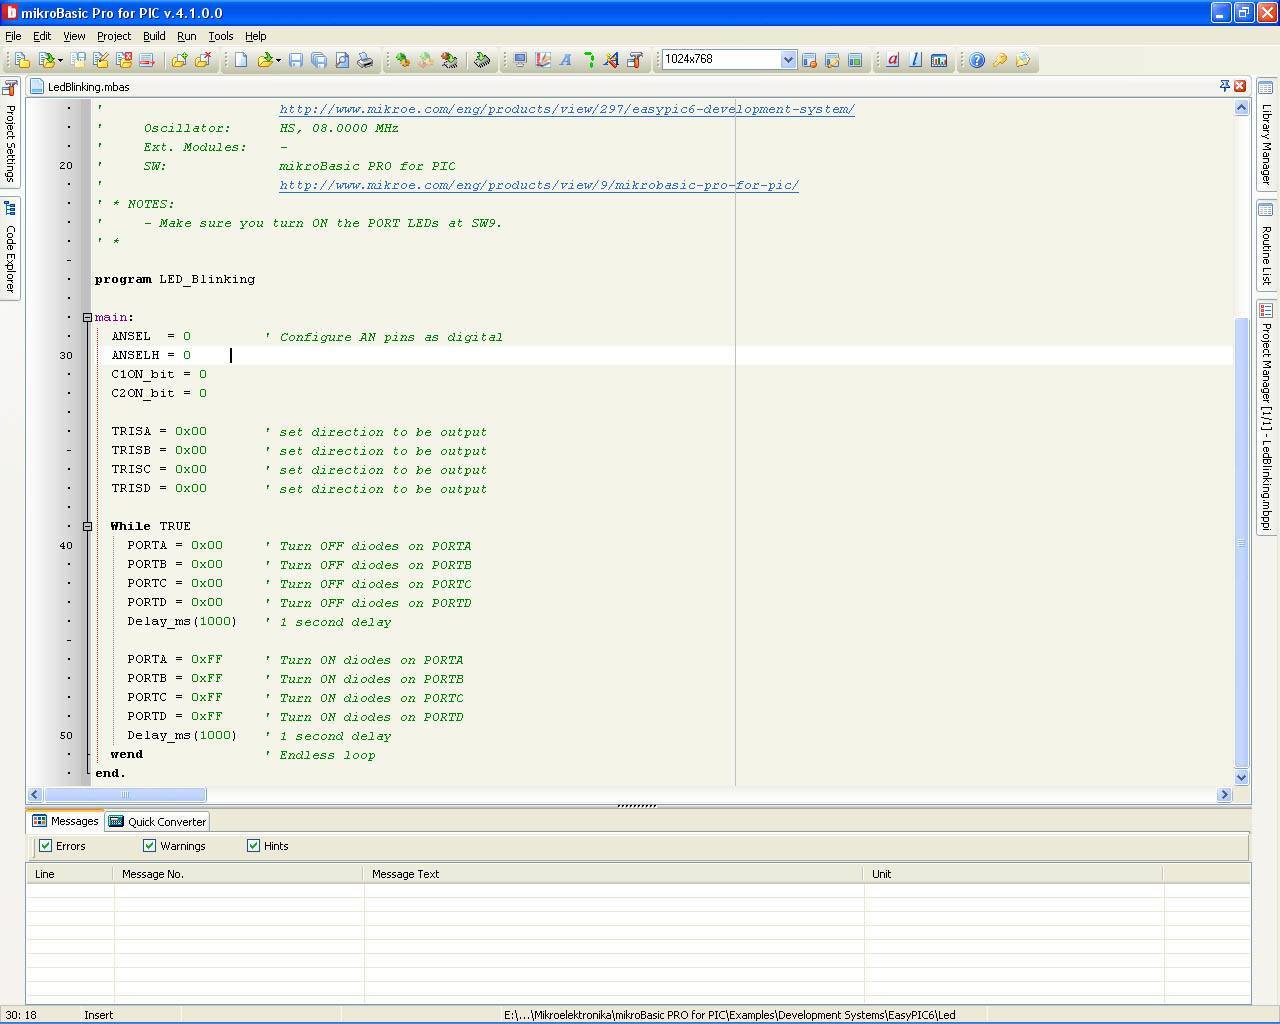
Task: Sort messages by Message No. column header
Action: [238, 874]
